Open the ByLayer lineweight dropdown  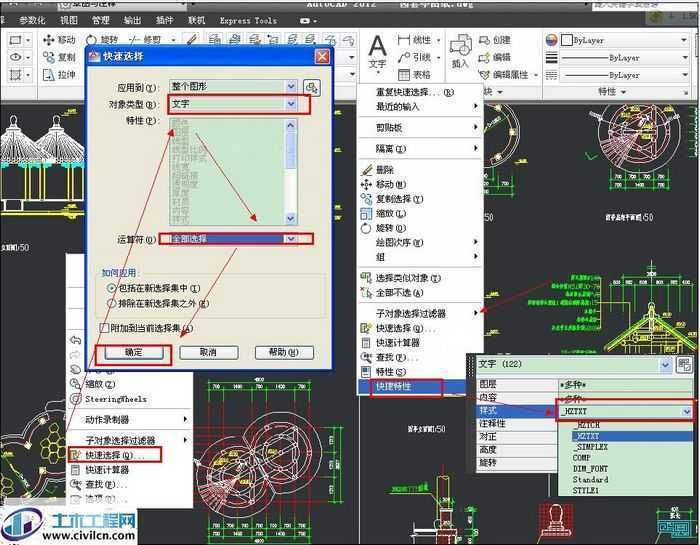pos(624,58)
